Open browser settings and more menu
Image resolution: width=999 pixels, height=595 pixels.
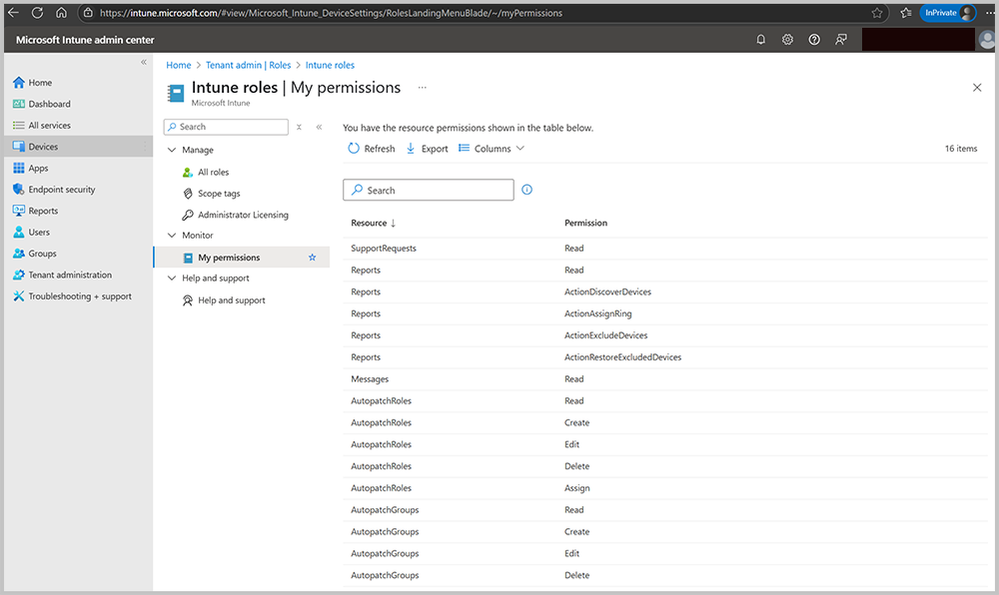[989, 13]
